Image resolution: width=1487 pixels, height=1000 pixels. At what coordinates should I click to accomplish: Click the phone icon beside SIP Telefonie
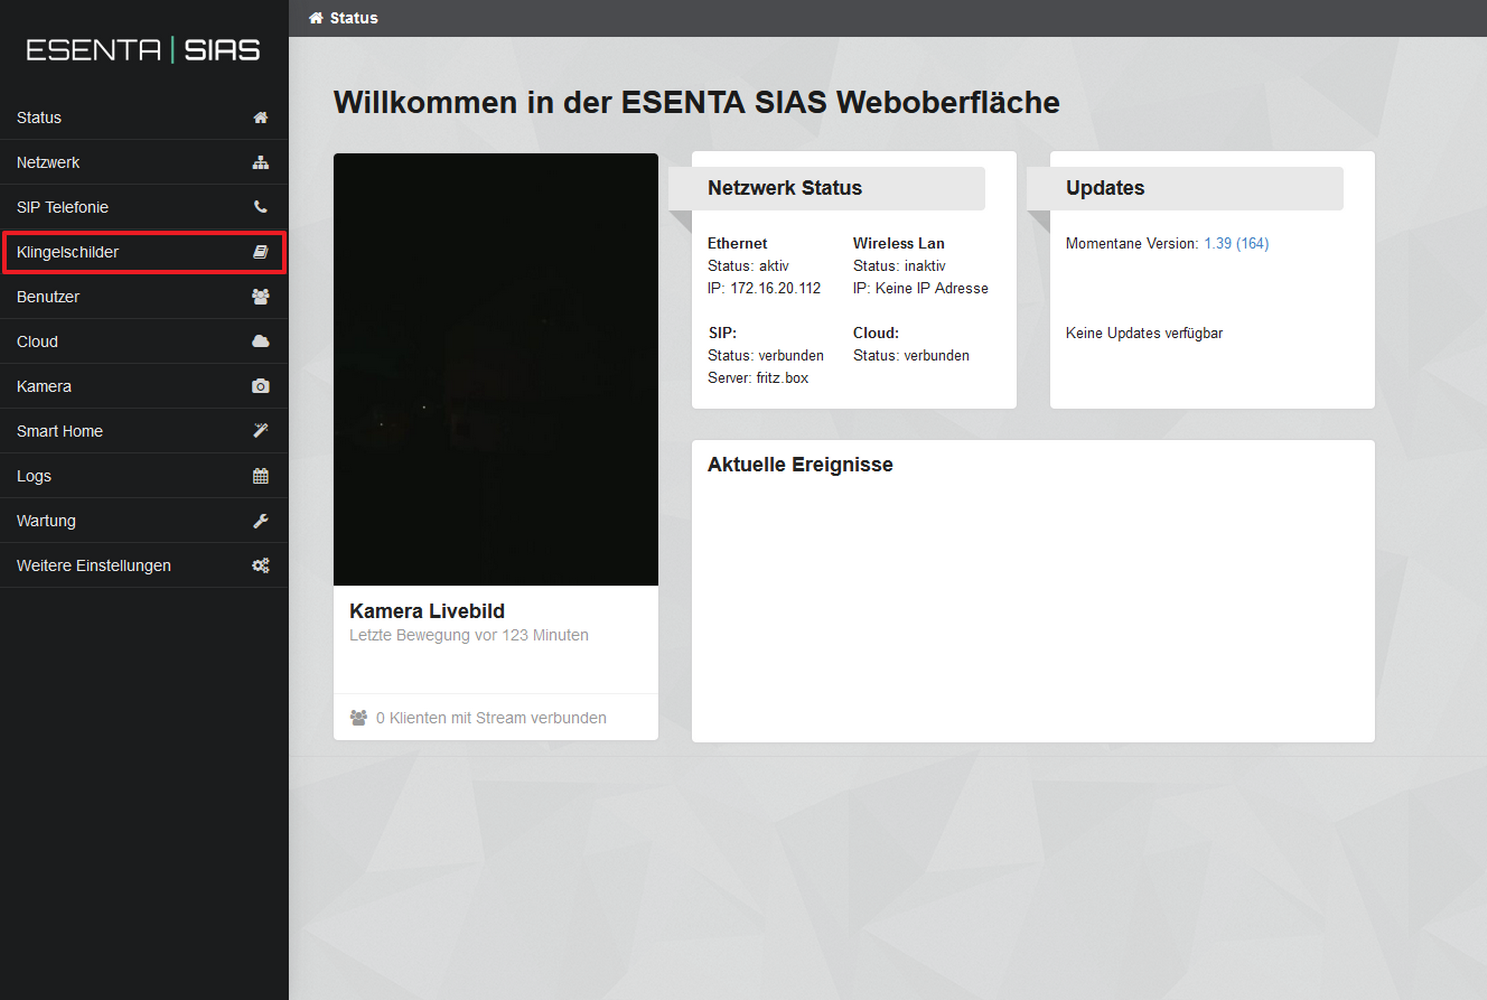pos(260,207)
